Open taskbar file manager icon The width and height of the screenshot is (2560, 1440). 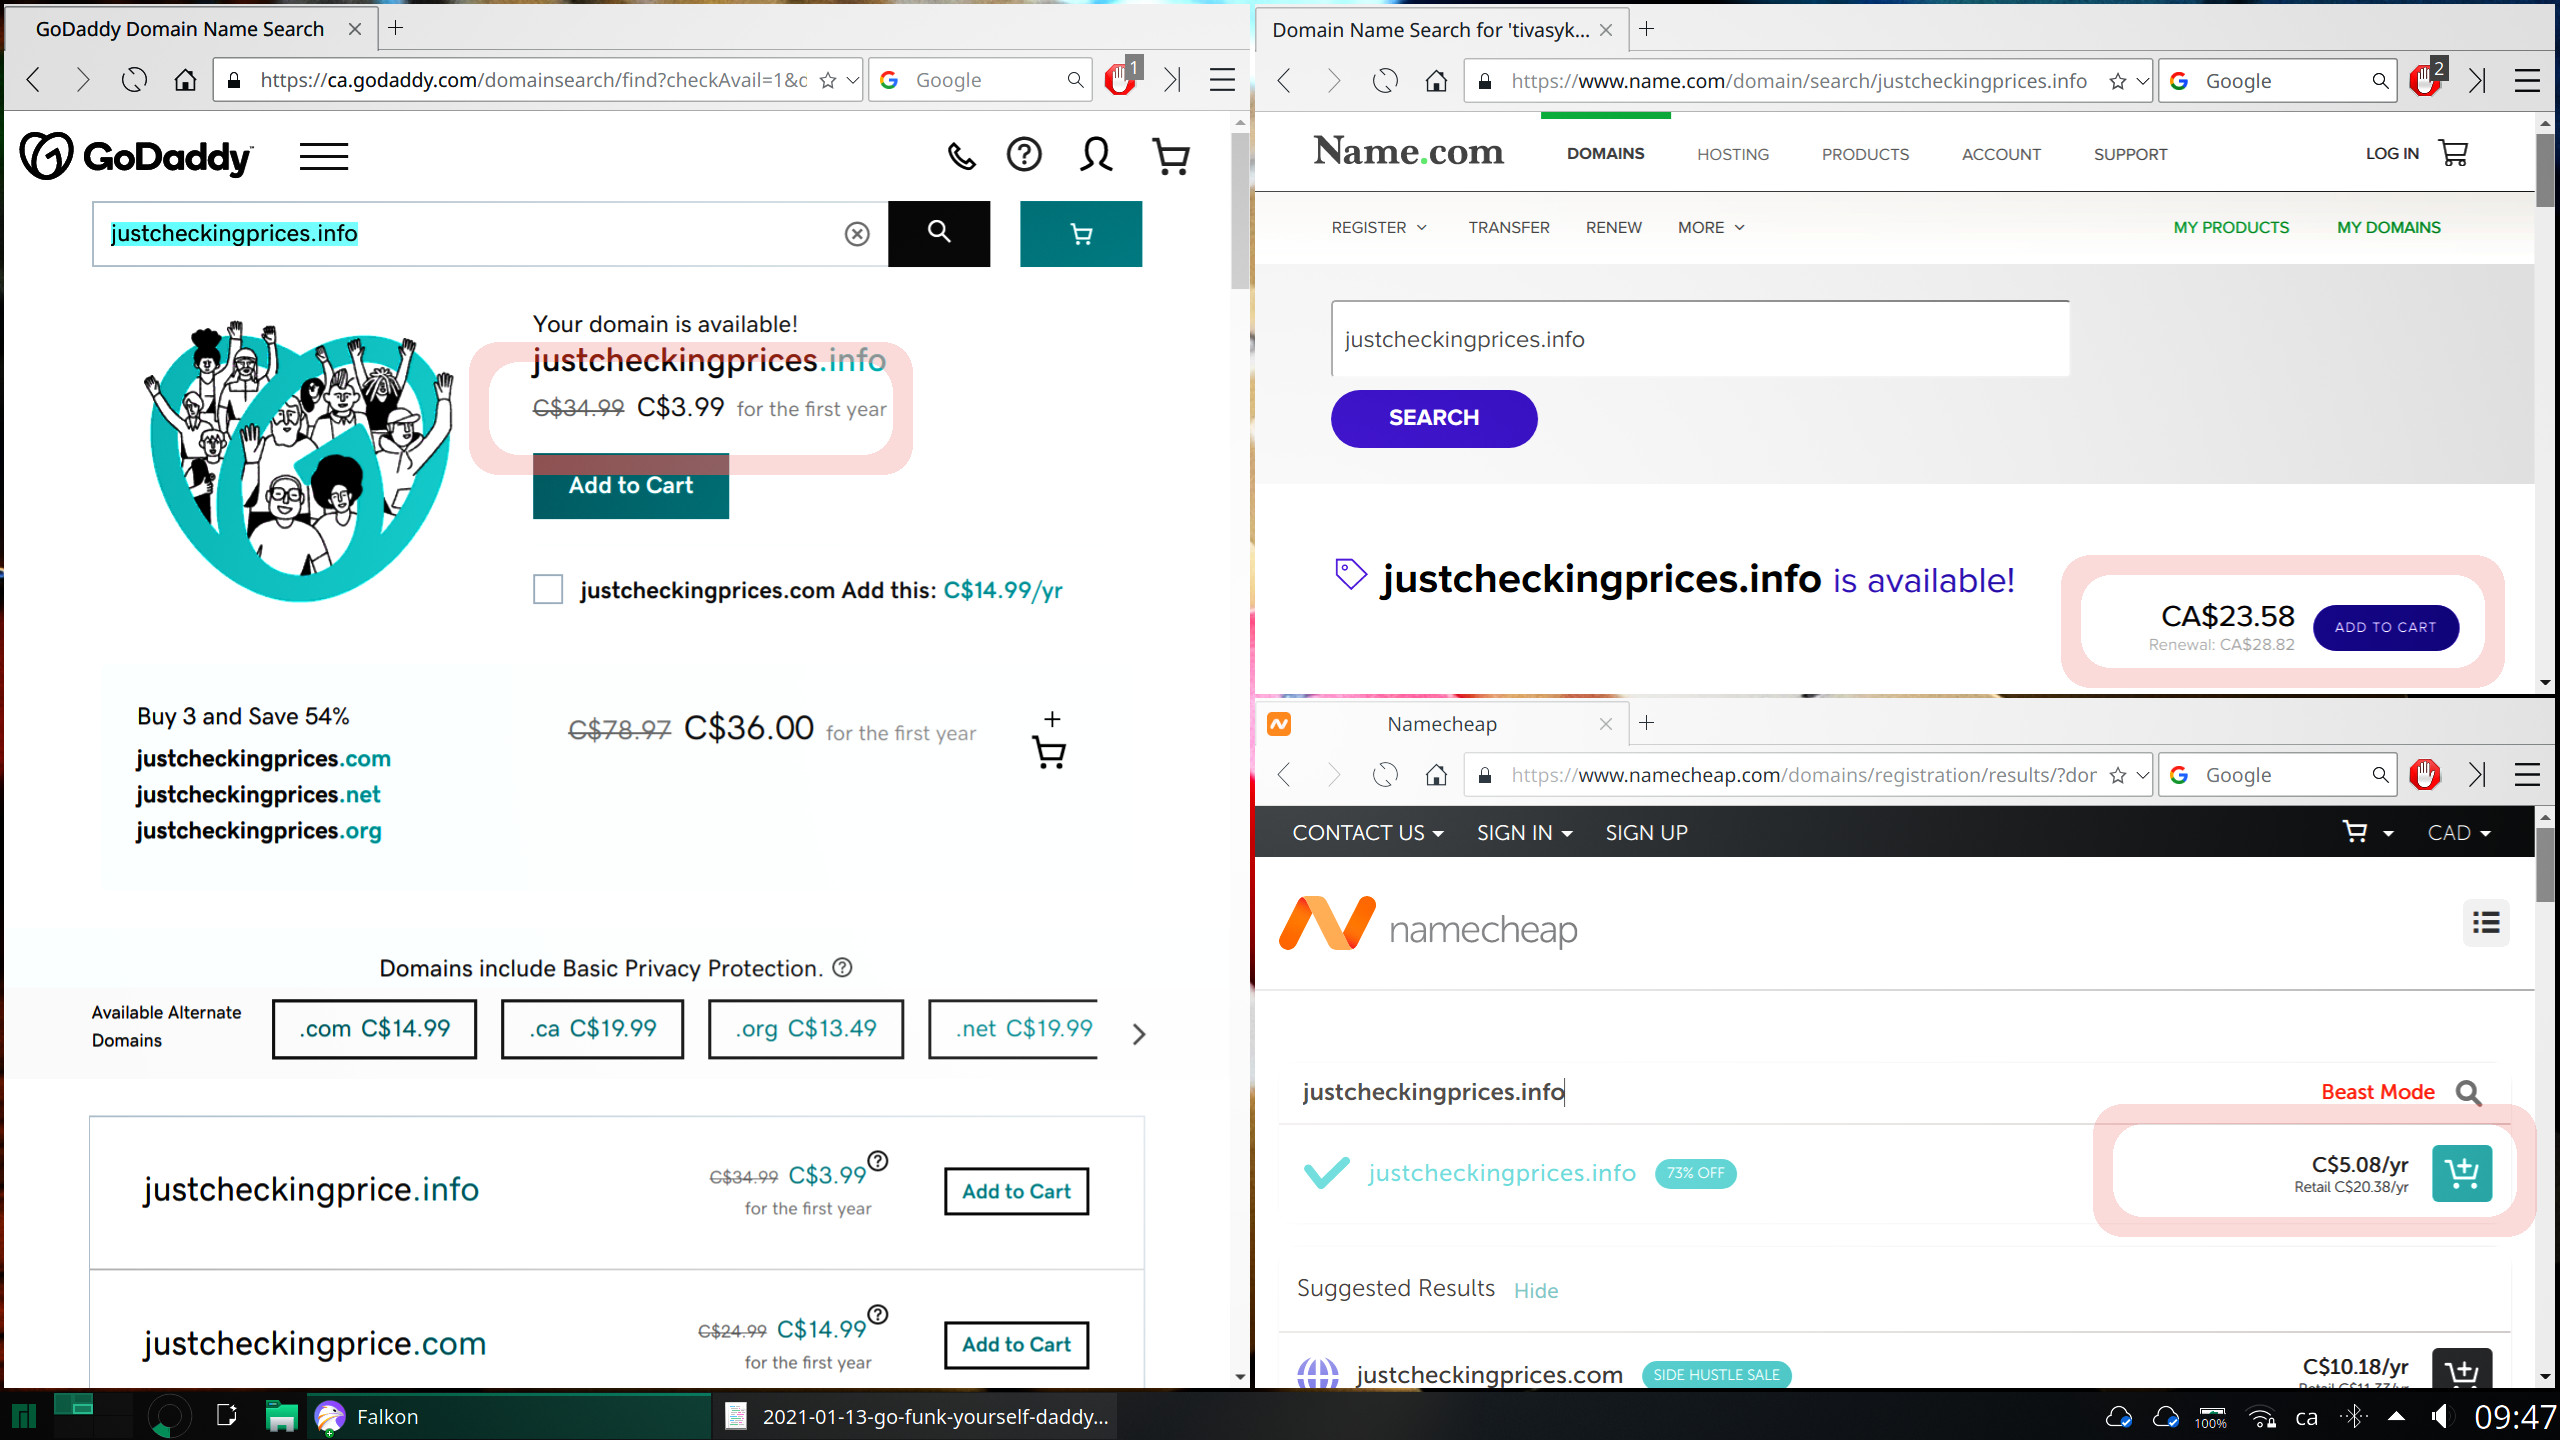coord(281,1416)
